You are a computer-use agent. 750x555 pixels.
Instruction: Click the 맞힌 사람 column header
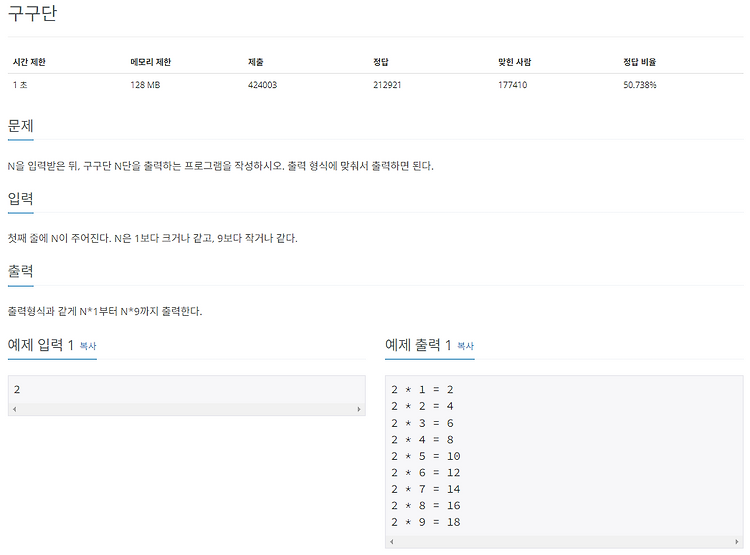point(515,62)
